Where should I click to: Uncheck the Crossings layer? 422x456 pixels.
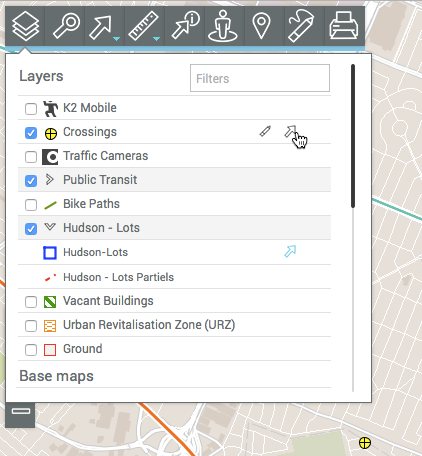click(31, 133)
